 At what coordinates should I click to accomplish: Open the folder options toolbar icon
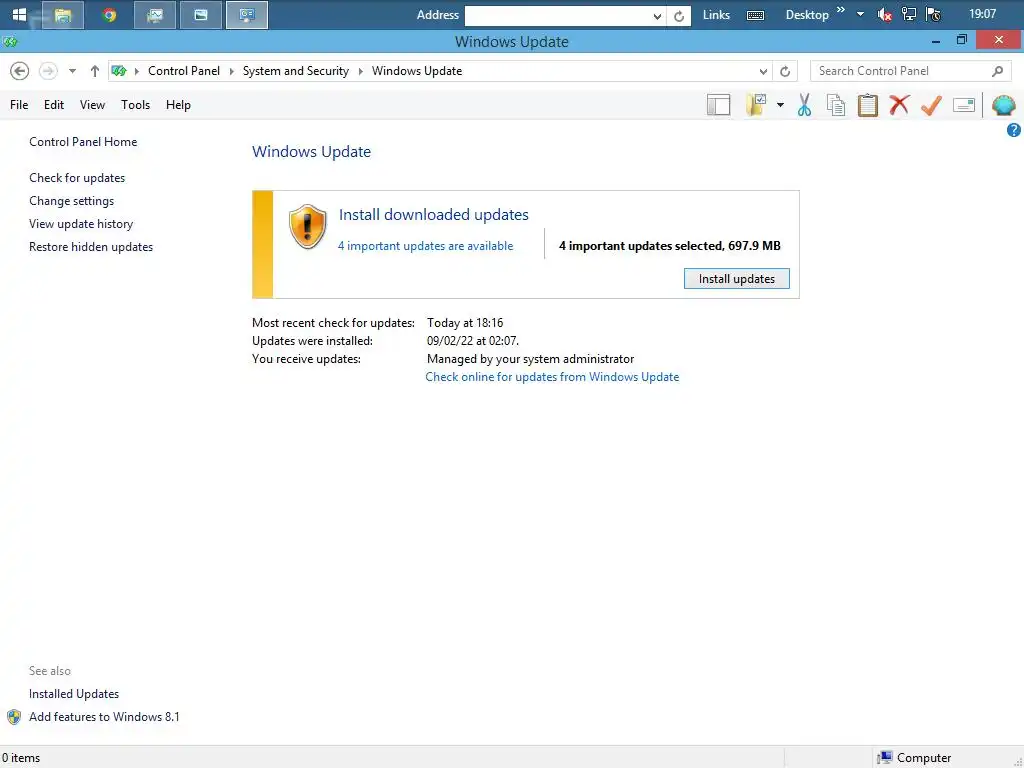point(756,104)
